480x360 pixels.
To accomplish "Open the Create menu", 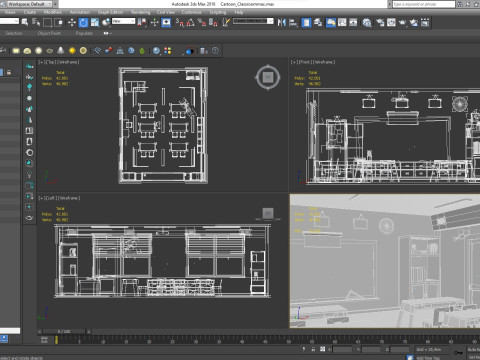I will coord(30,12).
